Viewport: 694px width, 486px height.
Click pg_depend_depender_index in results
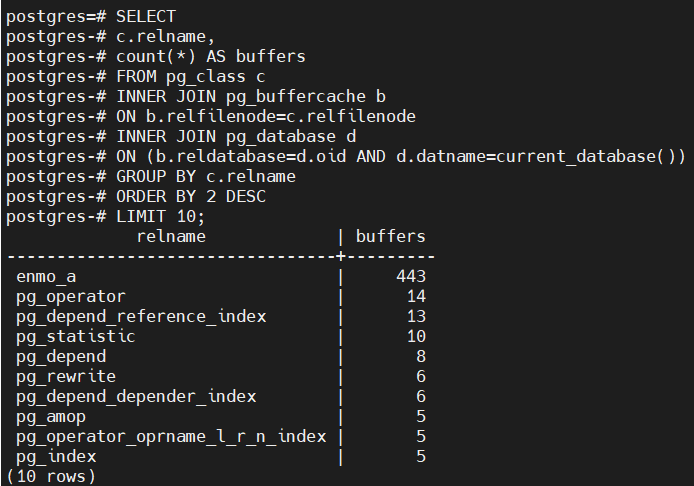[x=136, y=396]
